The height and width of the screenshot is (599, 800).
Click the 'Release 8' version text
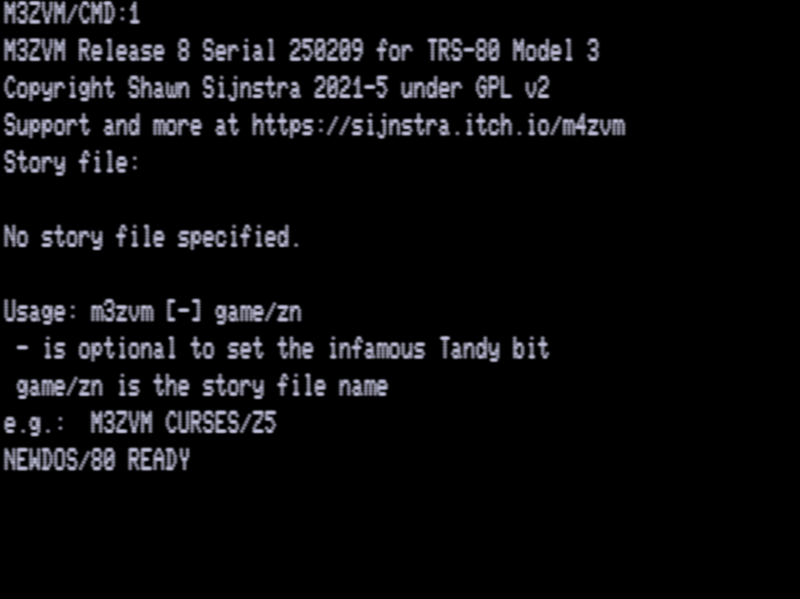(x=134, y=51)
